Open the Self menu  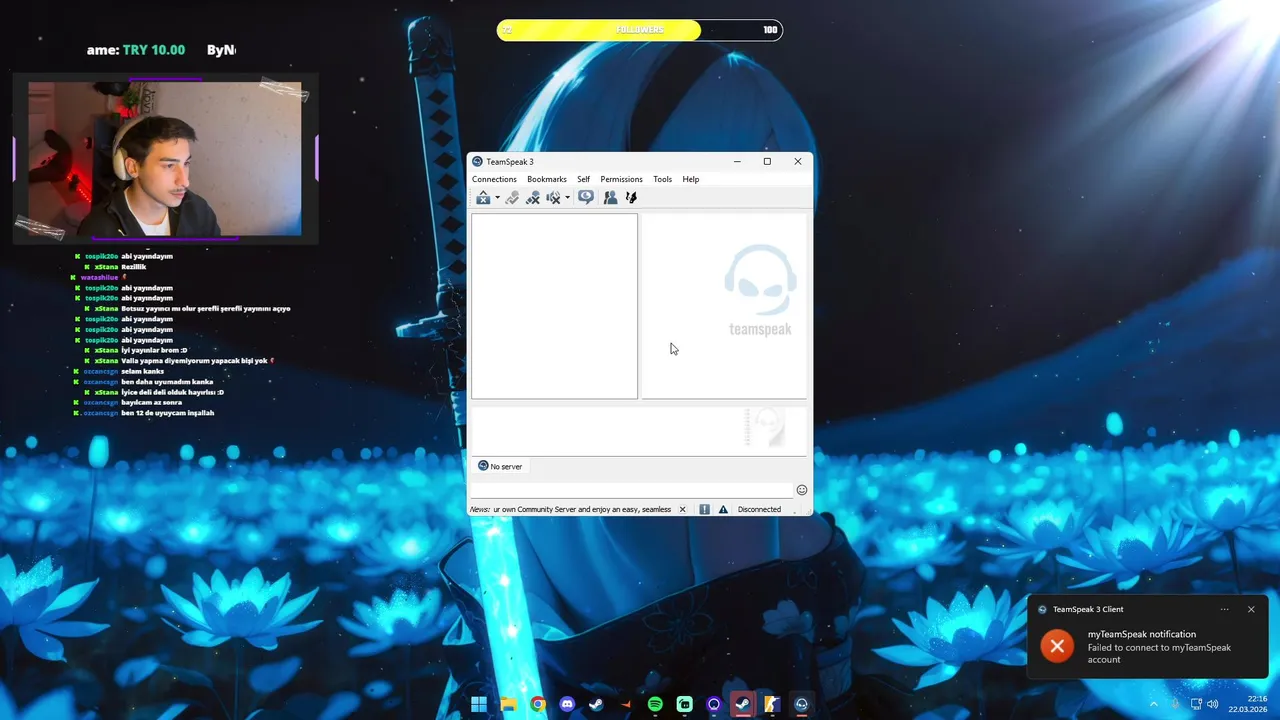click(583, 179)
